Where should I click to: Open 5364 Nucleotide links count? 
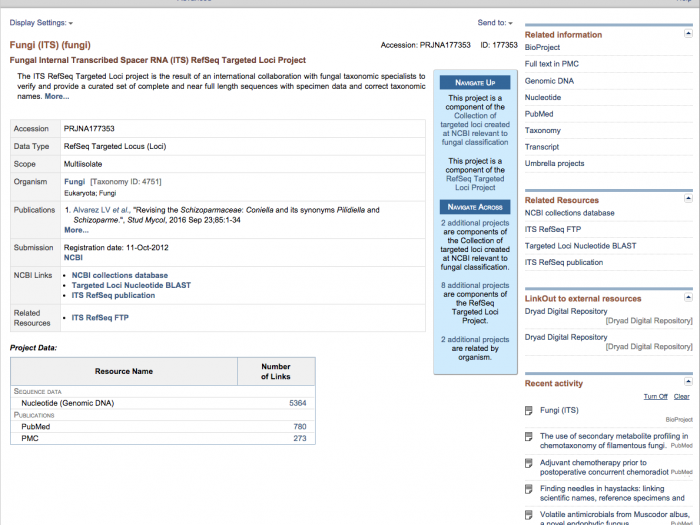pyautogui.click(x=297, y=403)
